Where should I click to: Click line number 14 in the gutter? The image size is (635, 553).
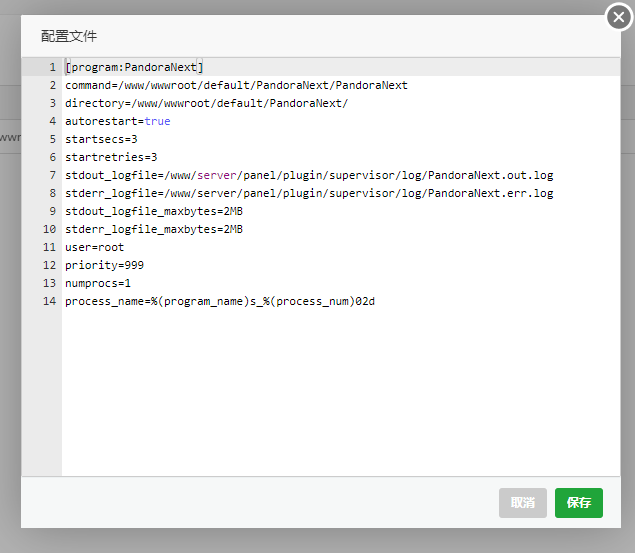point(49,301)
